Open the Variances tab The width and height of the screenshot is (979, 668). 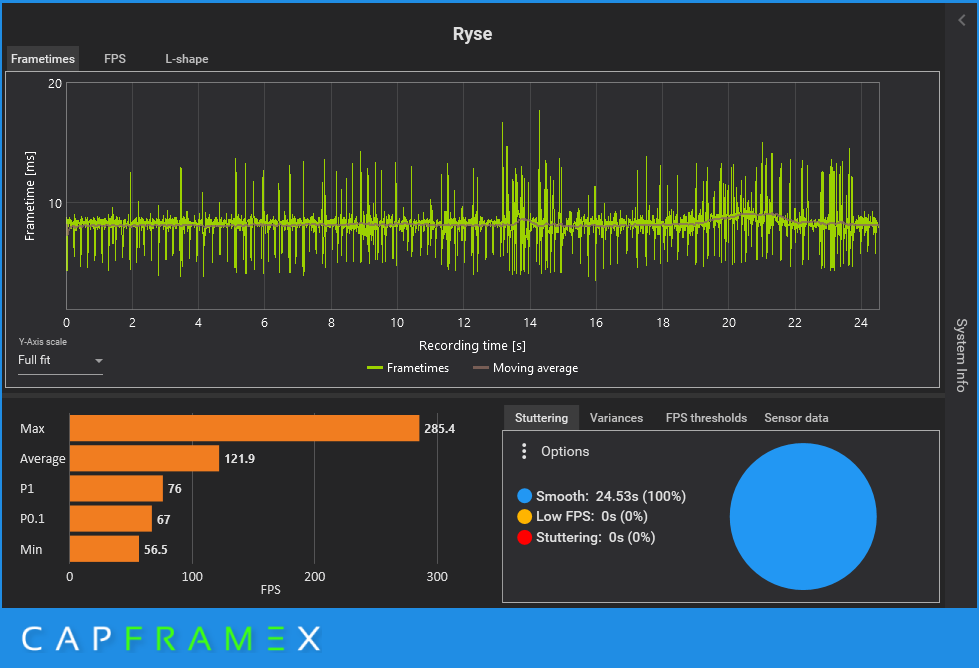(616, 418)
